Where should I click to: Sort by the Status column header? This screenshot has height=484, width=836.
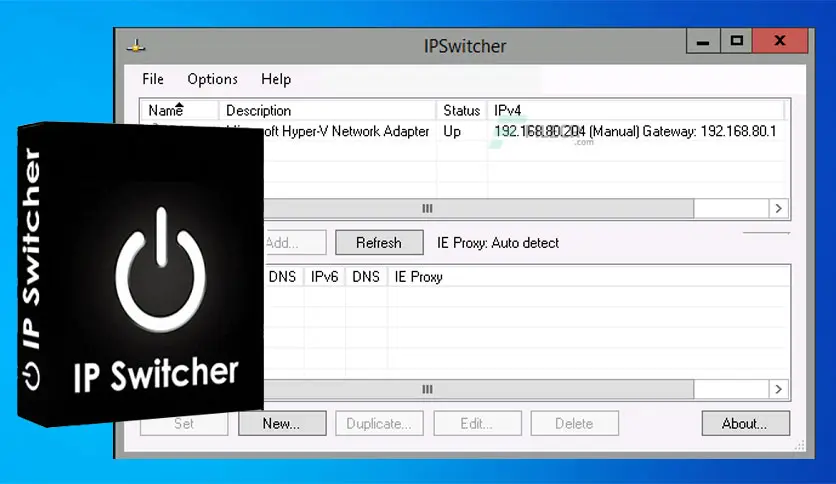[x=462, y=110]
